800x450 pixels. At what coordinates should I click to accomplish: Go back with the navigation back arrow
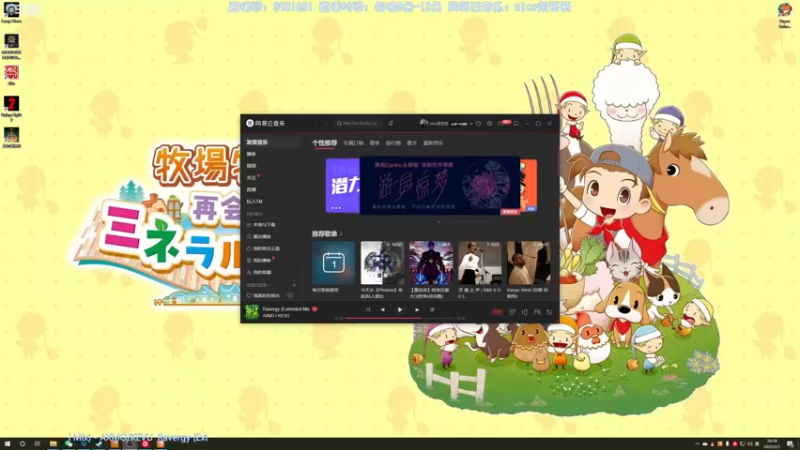(x=316, y=123)
